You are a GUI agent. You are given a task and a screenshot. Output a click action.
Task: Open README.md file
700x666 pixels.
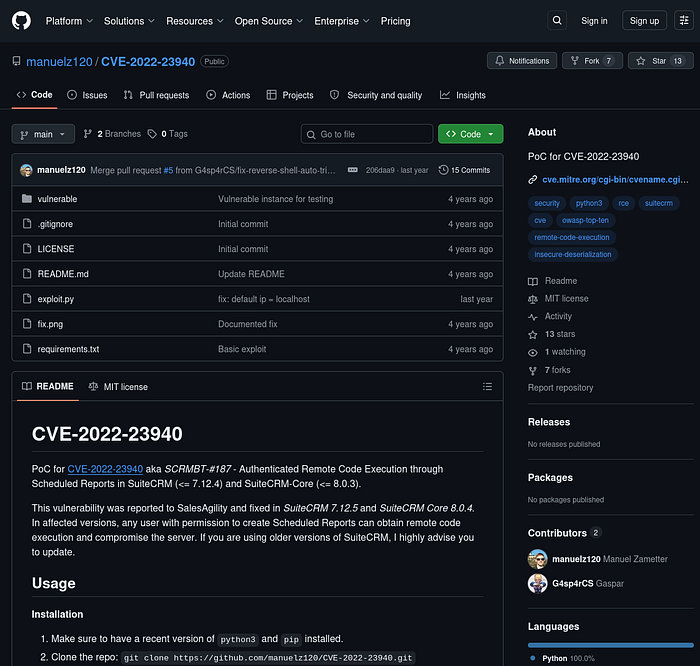63,274
